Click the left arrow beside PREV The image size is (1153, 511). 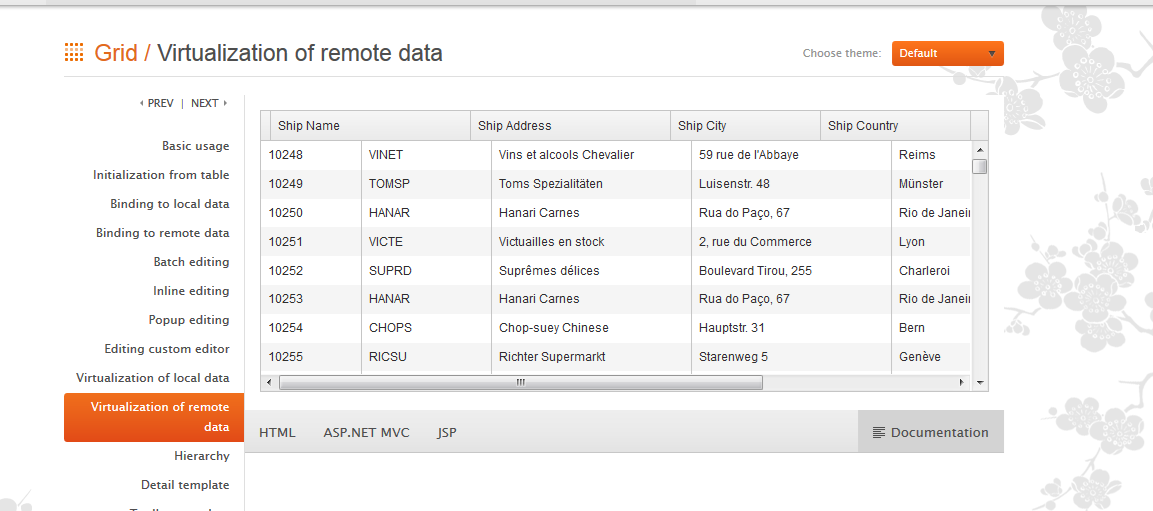coord(141,103)
